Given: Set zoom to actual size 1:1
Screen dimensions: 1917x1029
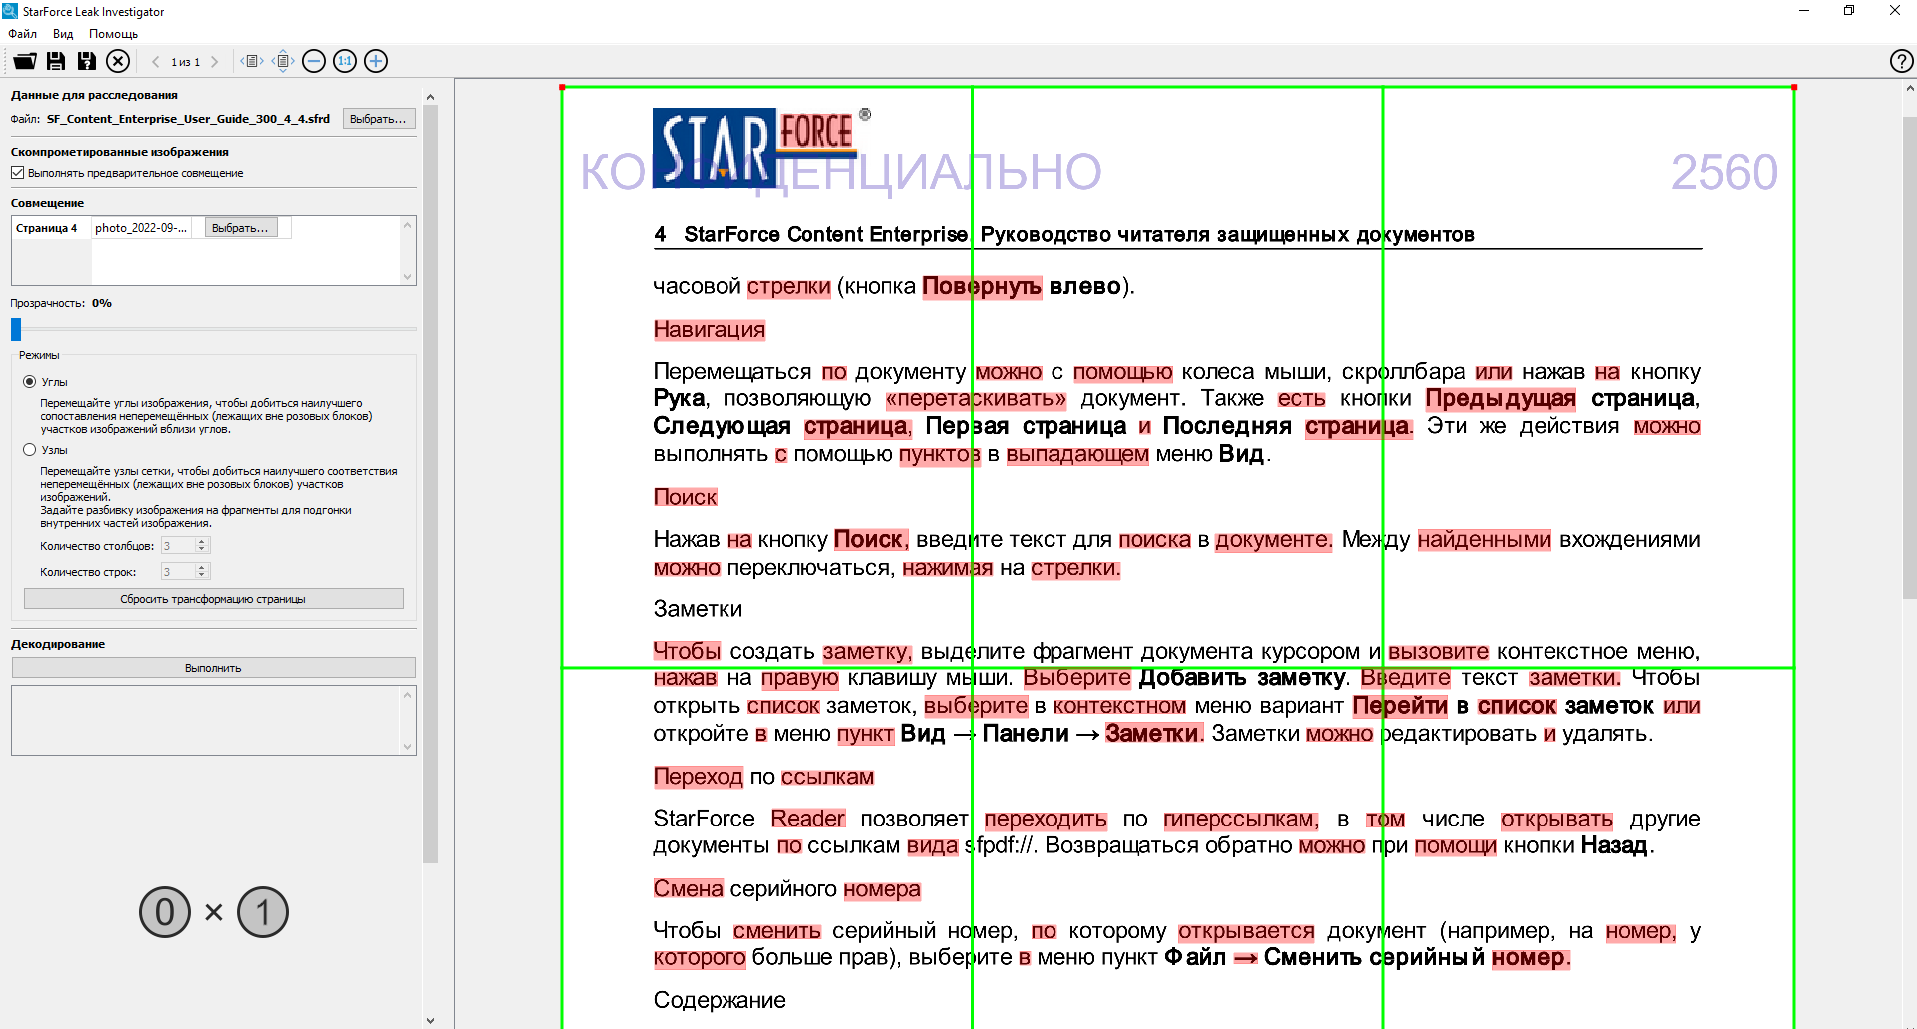Looking at the screenshot, I should (x=345, y=61).
